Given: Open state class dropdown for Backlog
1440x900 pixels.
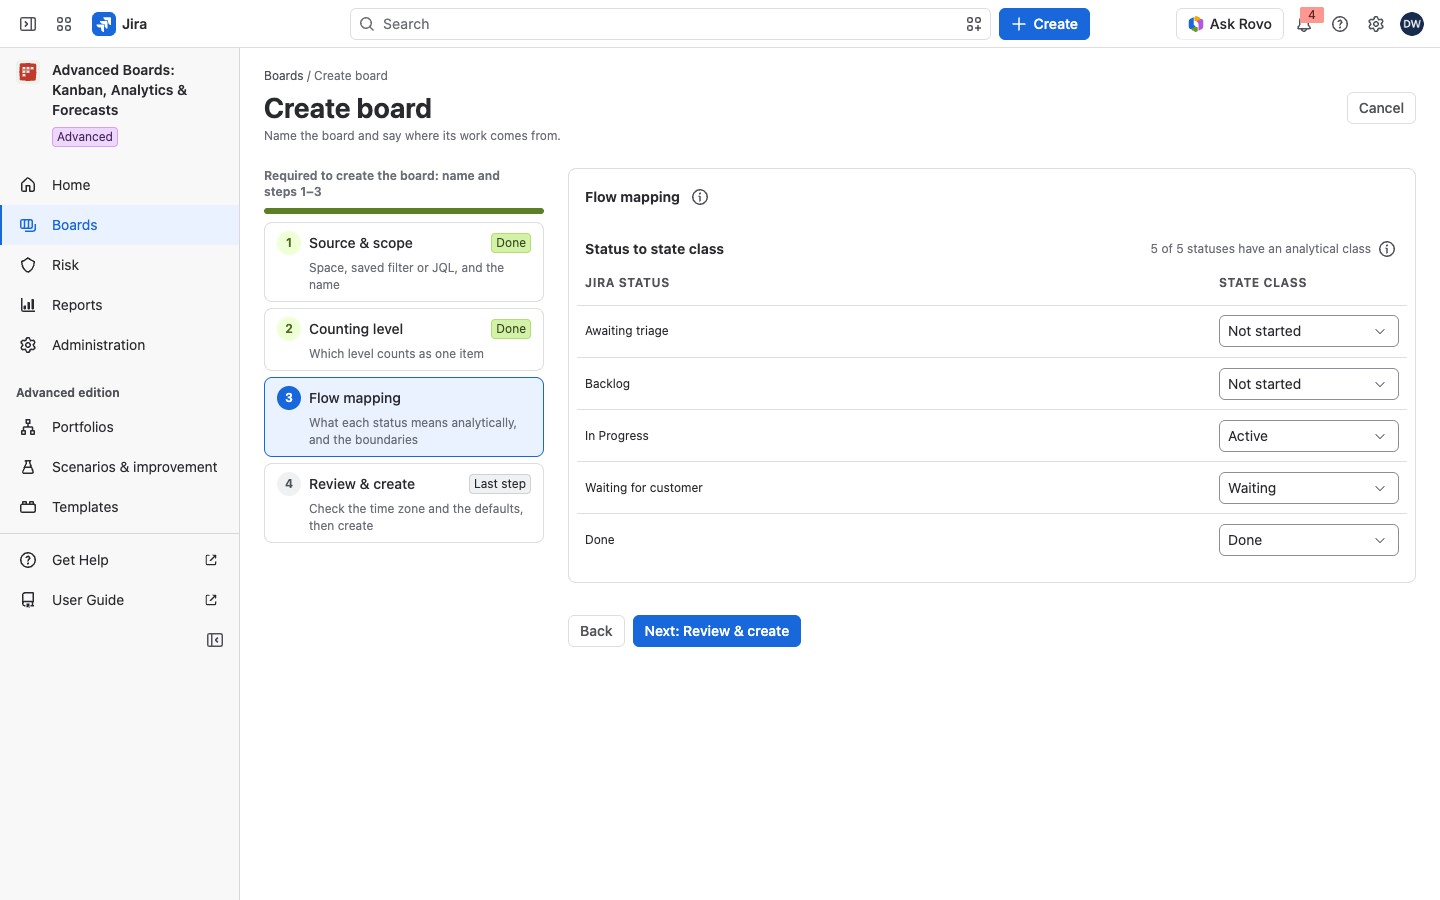Looking at the screenshot, I should (1308, 384).
